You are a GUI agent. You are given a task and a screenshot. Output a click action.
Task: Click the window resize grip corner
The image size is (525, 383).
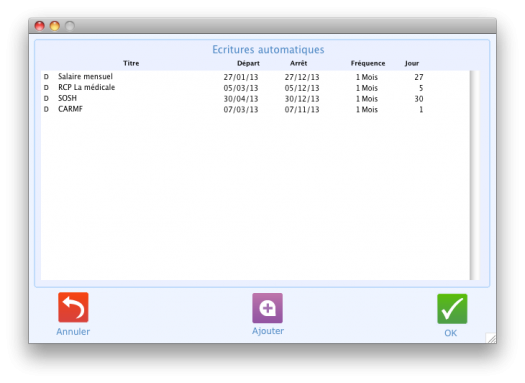[x=491, y=338]
